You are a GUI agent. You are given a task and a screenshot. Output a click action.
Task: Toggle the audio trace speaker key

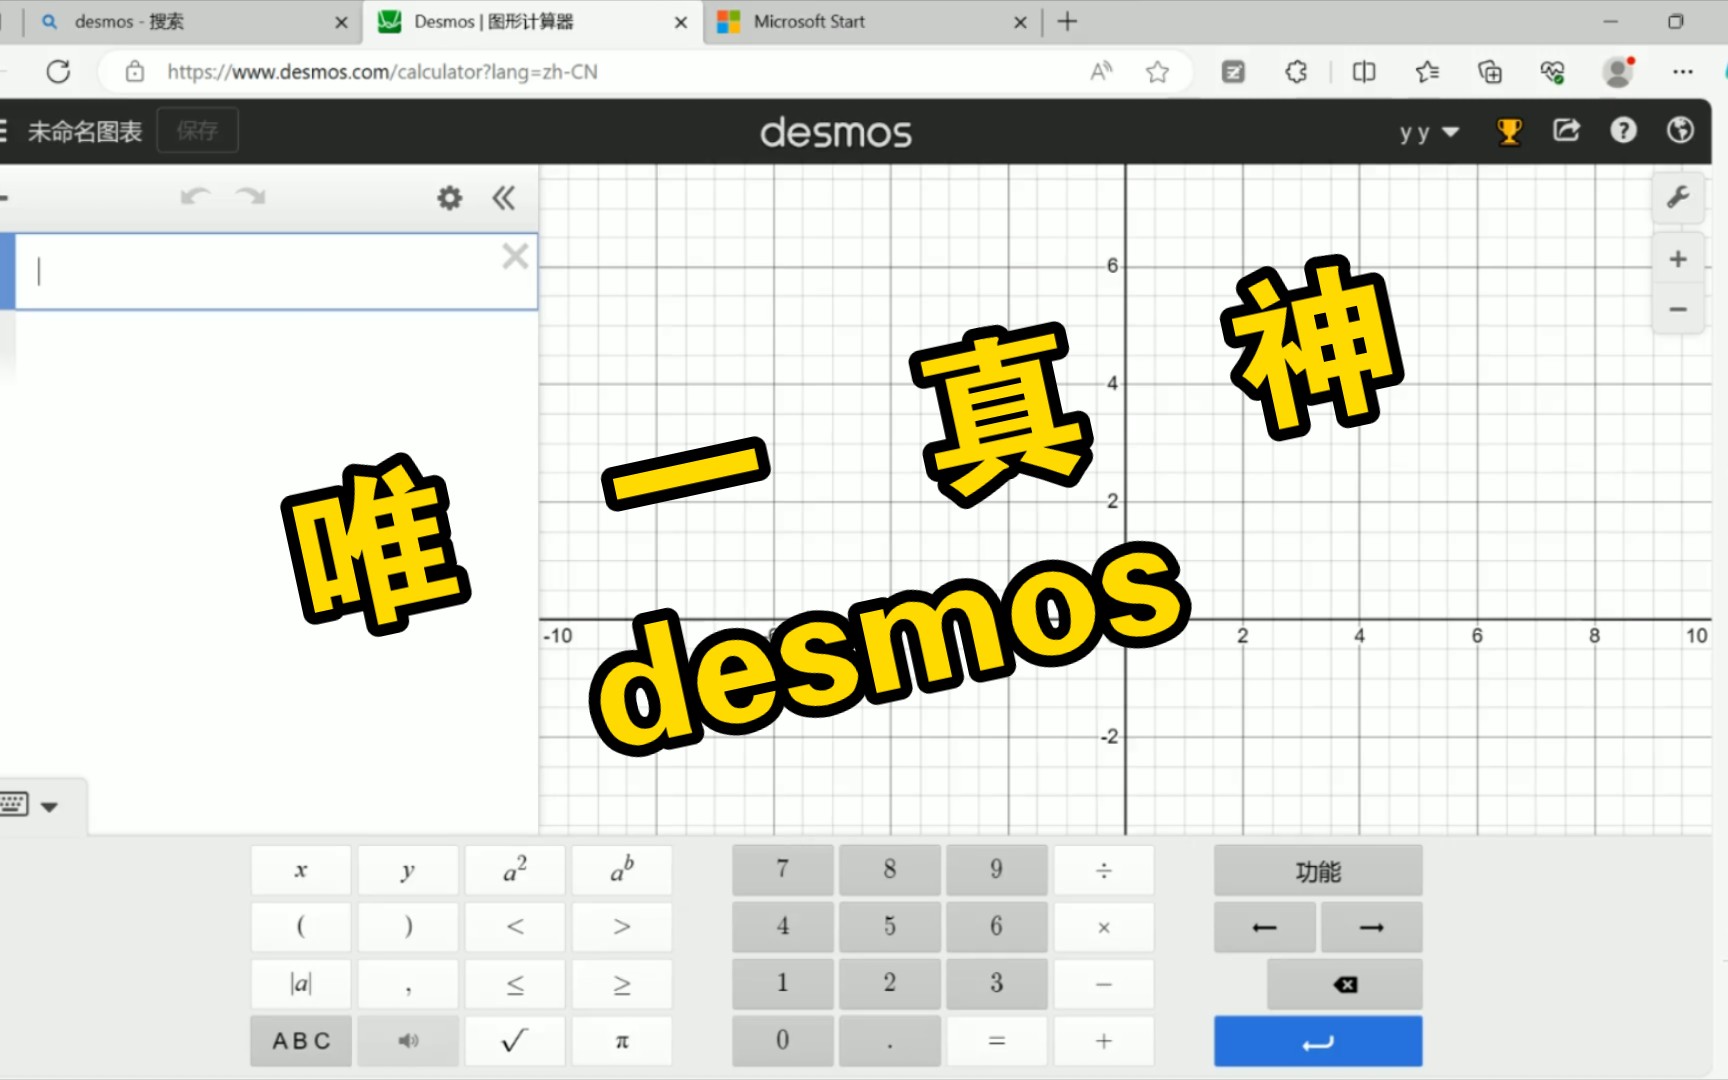(x=408, y=1041)
